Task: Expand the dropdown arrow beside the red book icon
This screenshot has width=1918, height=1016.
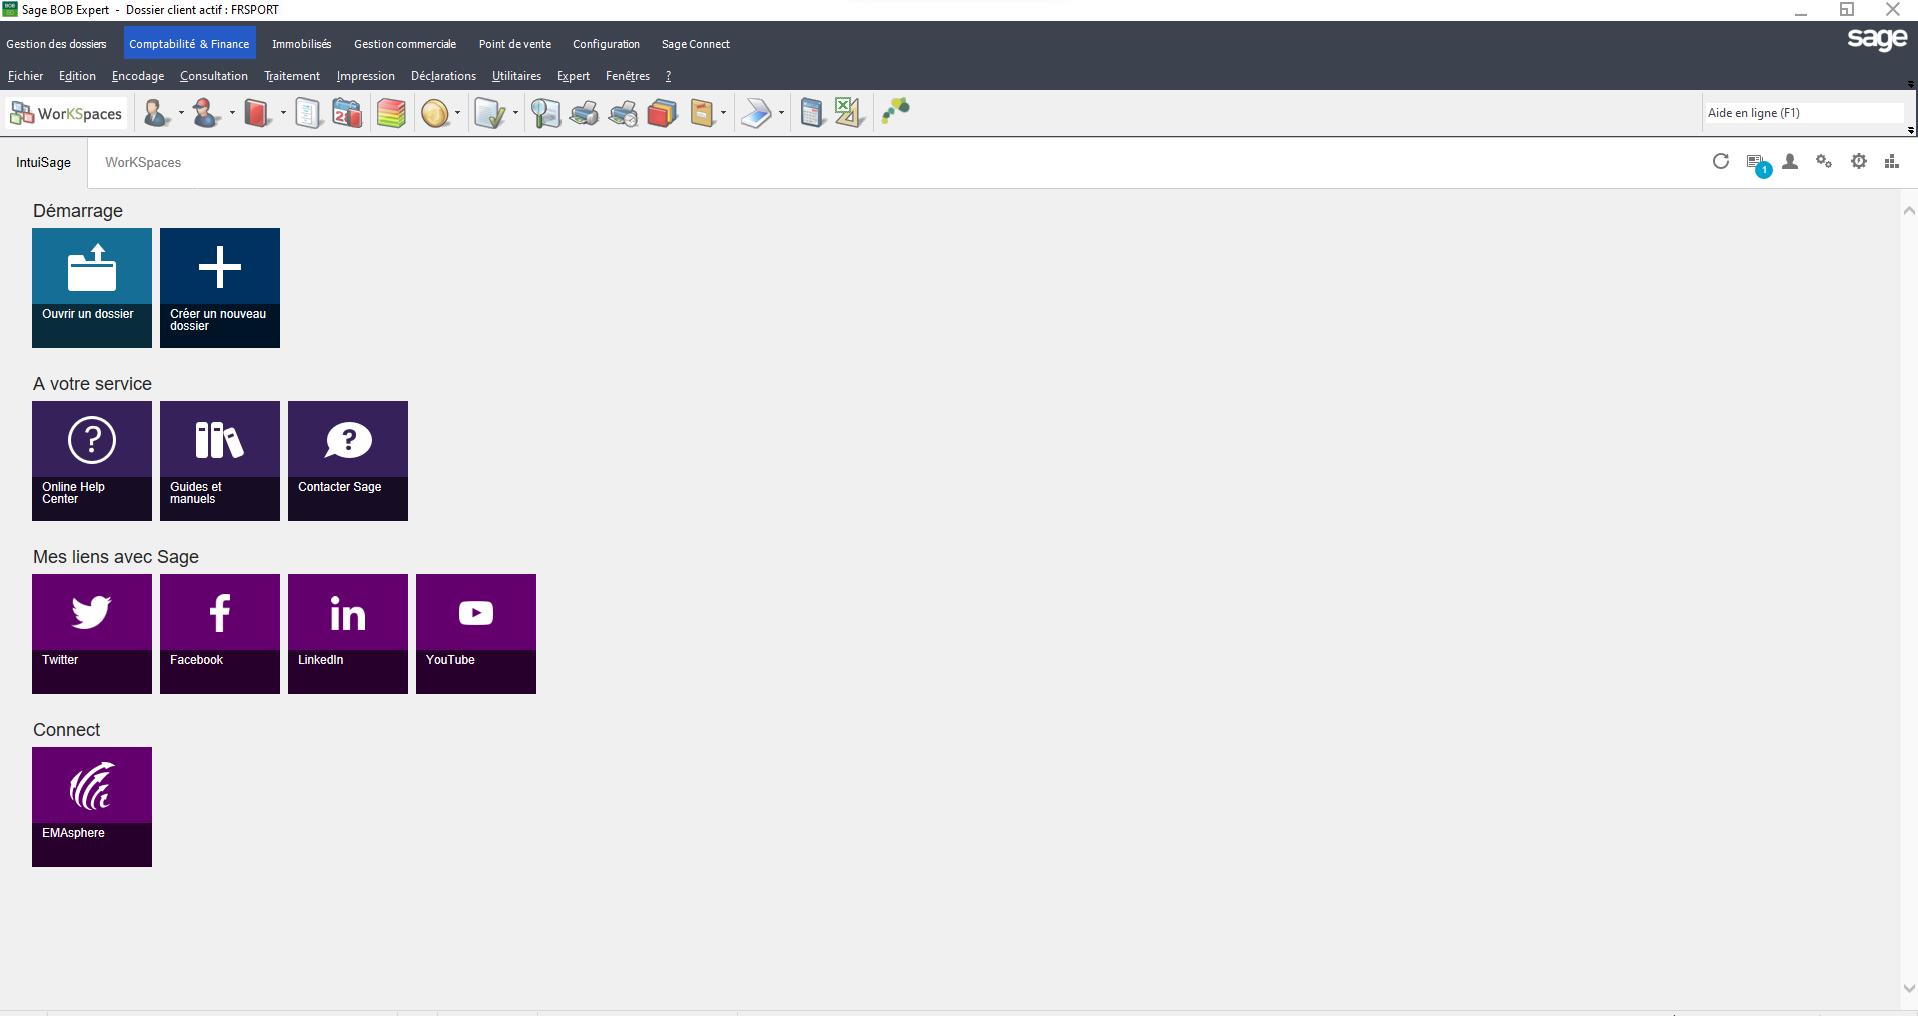Action: pyautogui.click(x=283, y=113)
